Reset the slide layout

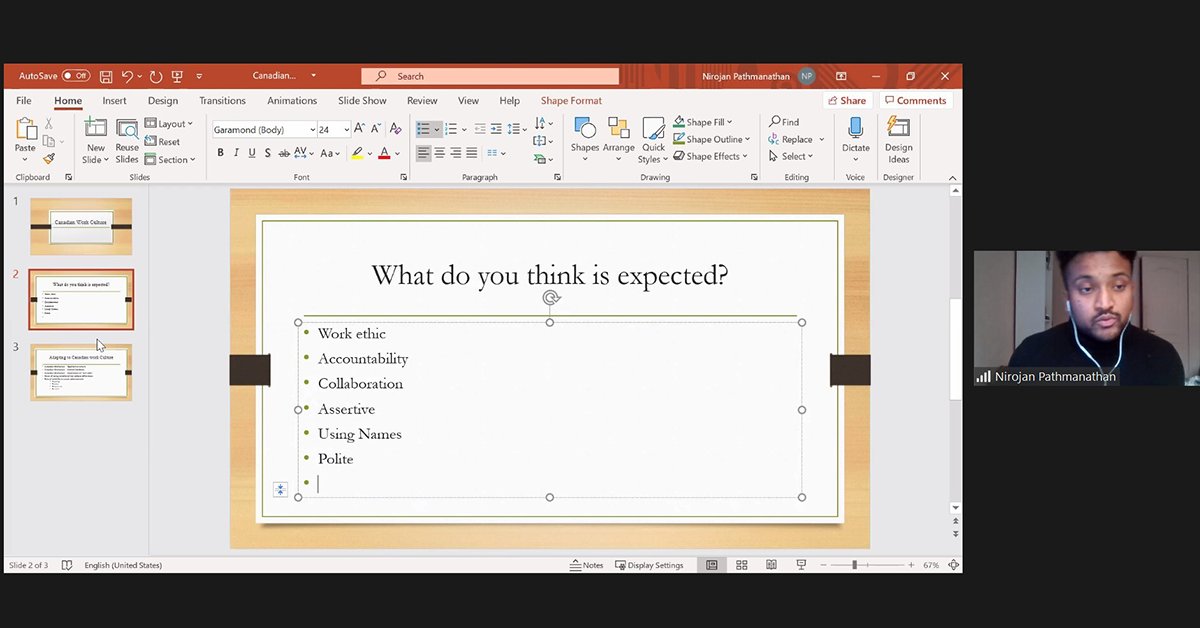tap(163, 141)
